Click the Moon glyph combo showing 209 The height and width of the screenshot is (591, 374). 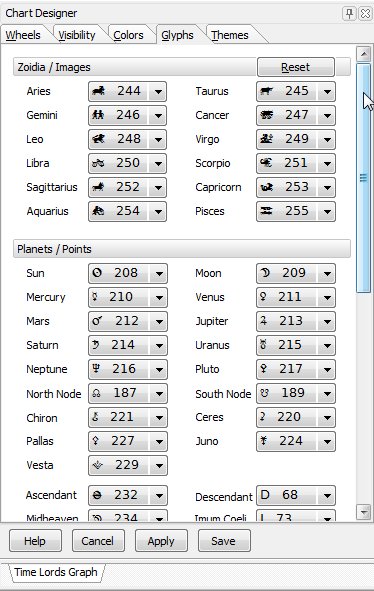tap(296, 273)
